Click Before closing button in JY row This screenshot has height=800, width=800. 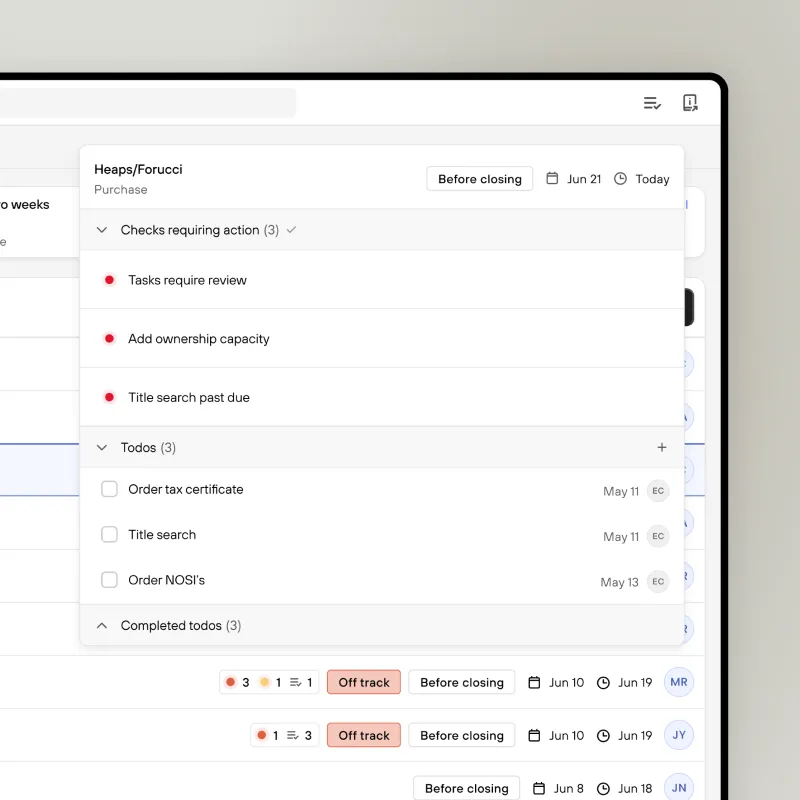462,736
